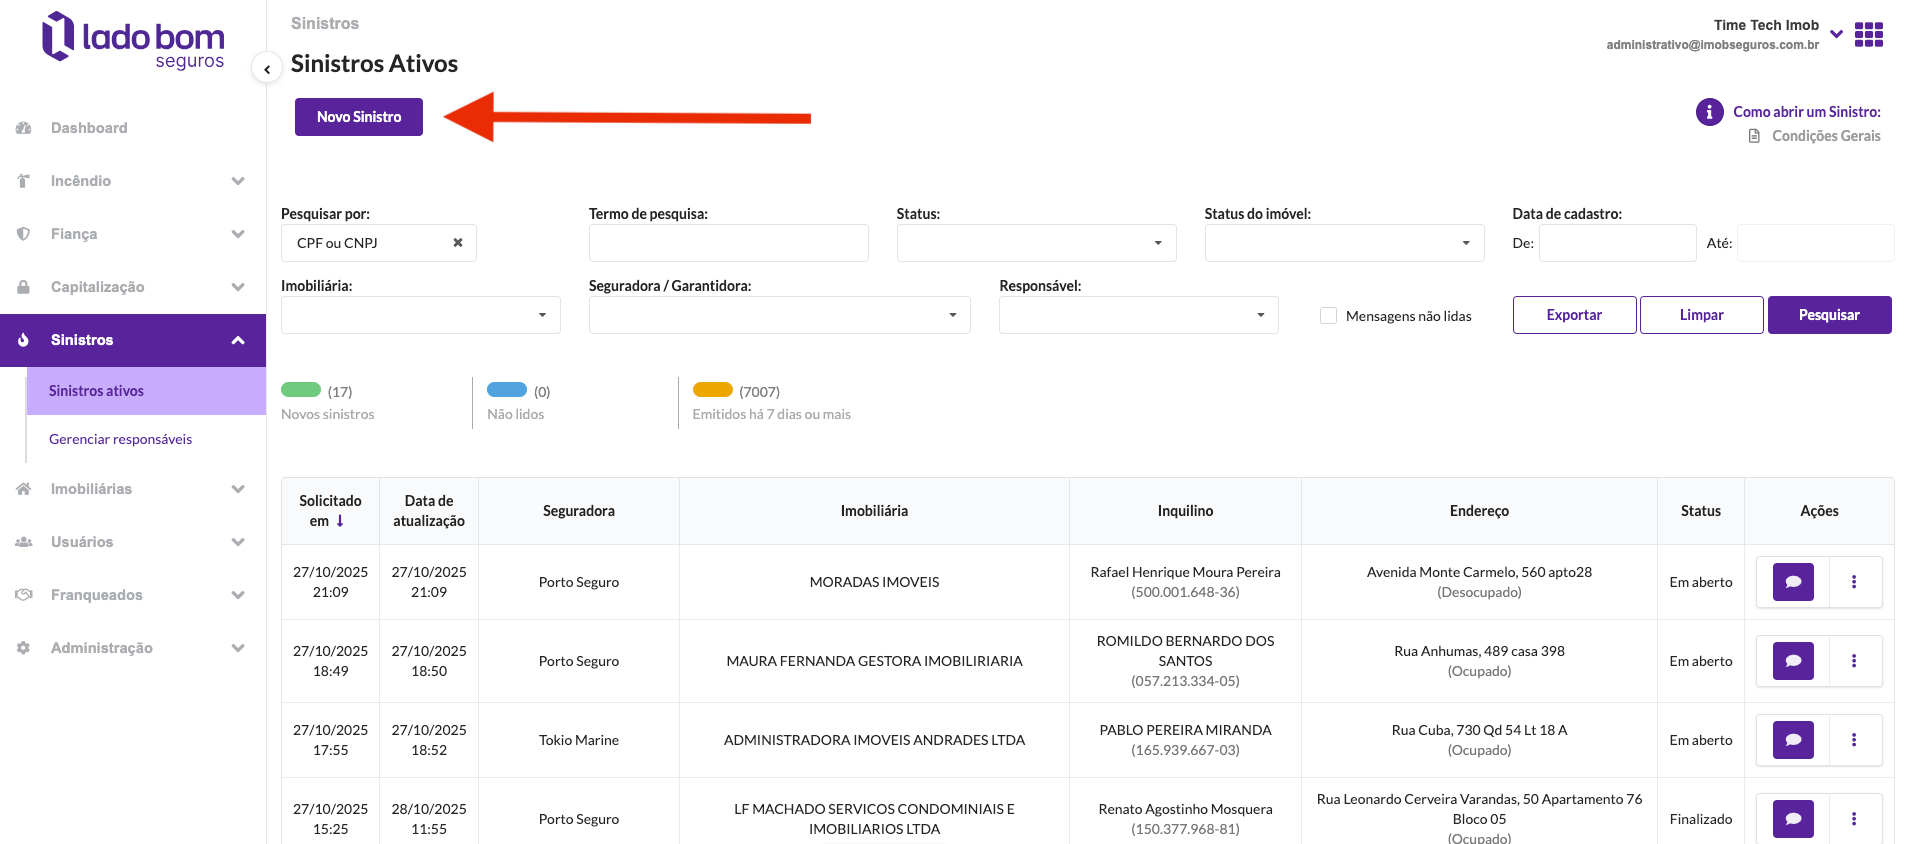Viewport: 1906px width, 844px height.
Task: Open chat for MORADAS IMOVEIS row
Action: [1793, 582]
